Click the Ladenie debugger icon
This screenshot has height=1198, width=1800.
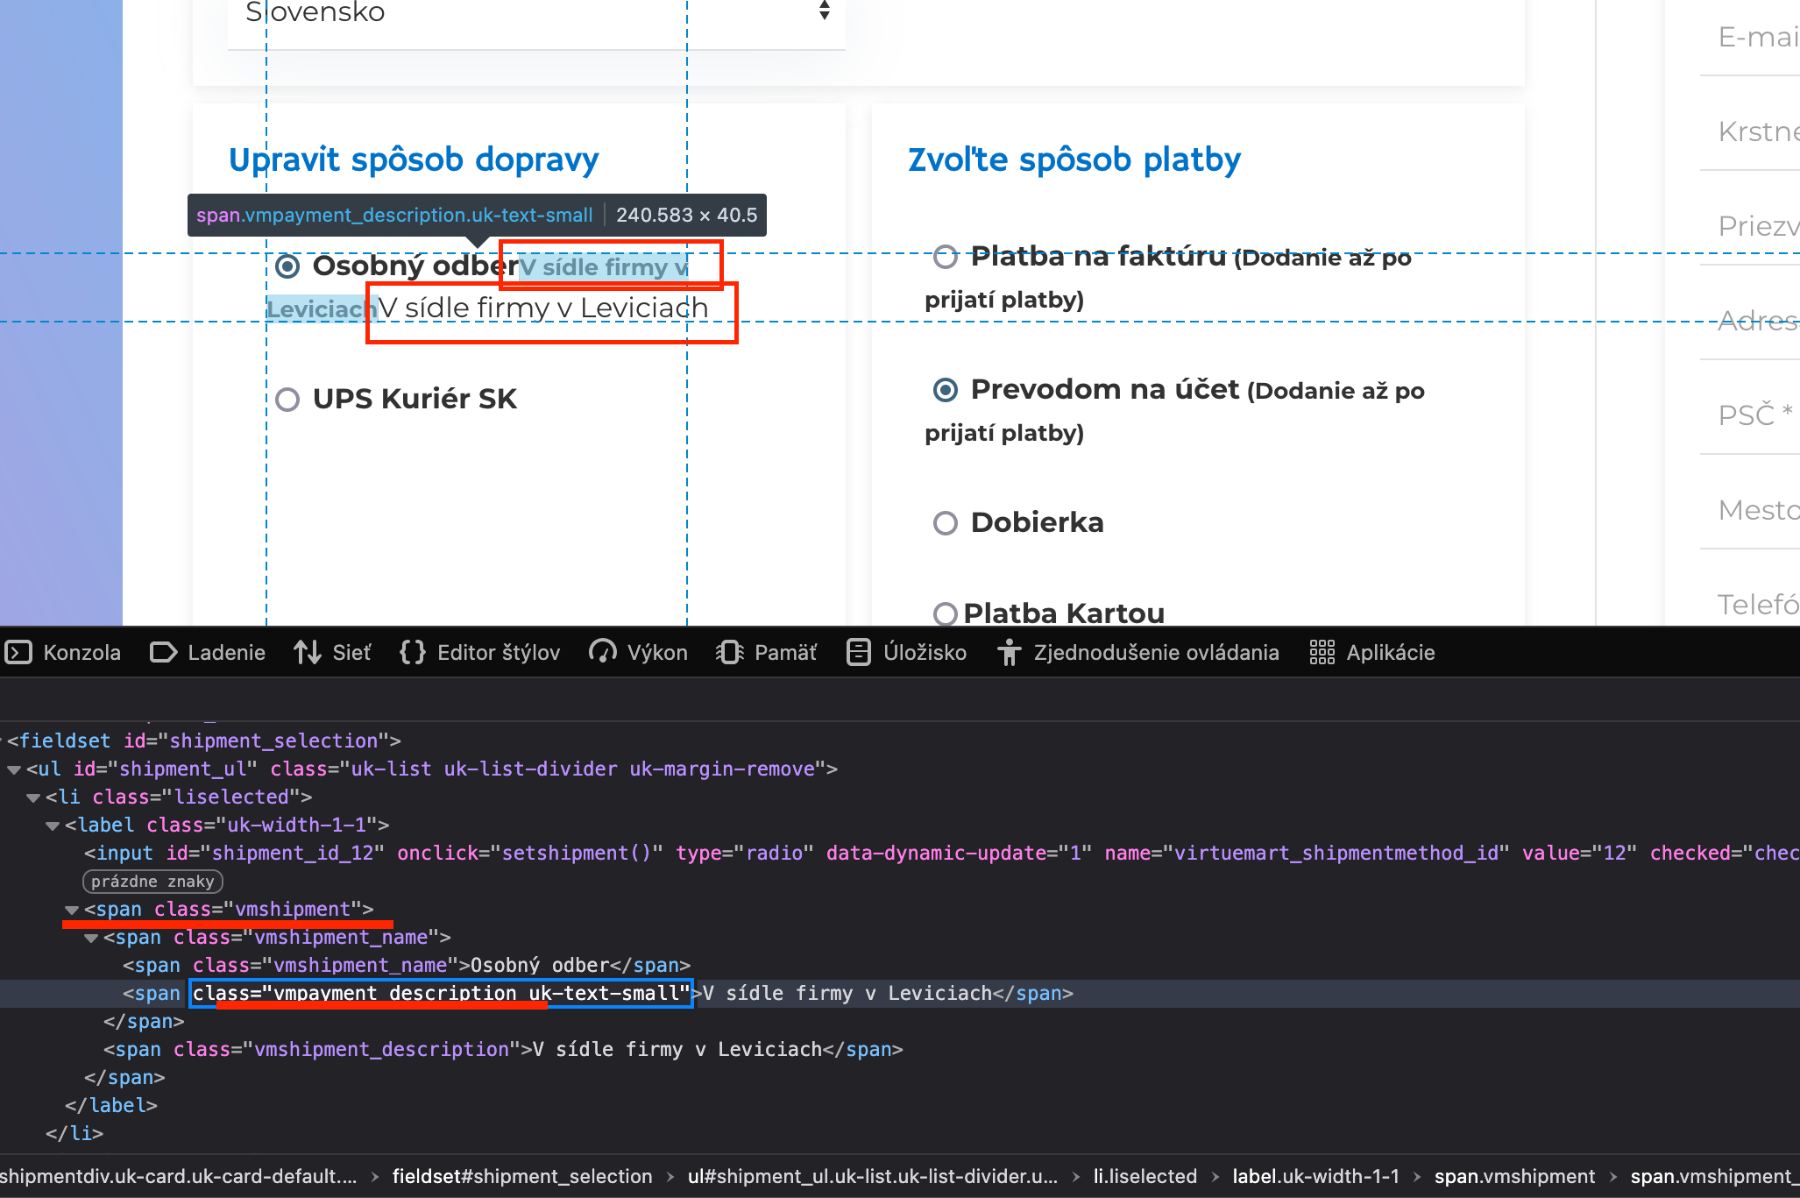[163, 653]
